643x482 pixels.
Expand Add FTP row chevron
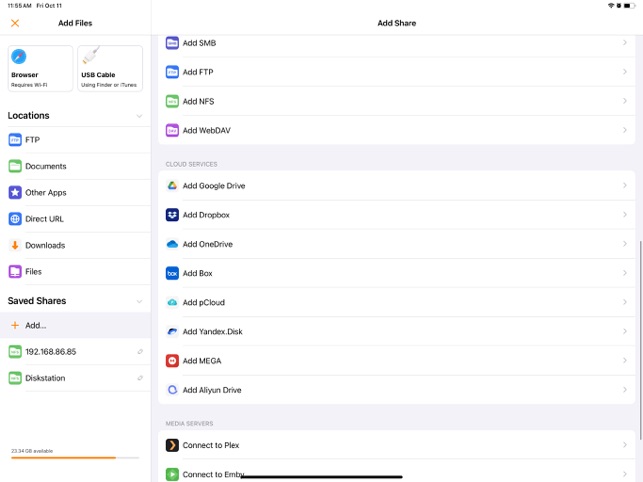625,72
